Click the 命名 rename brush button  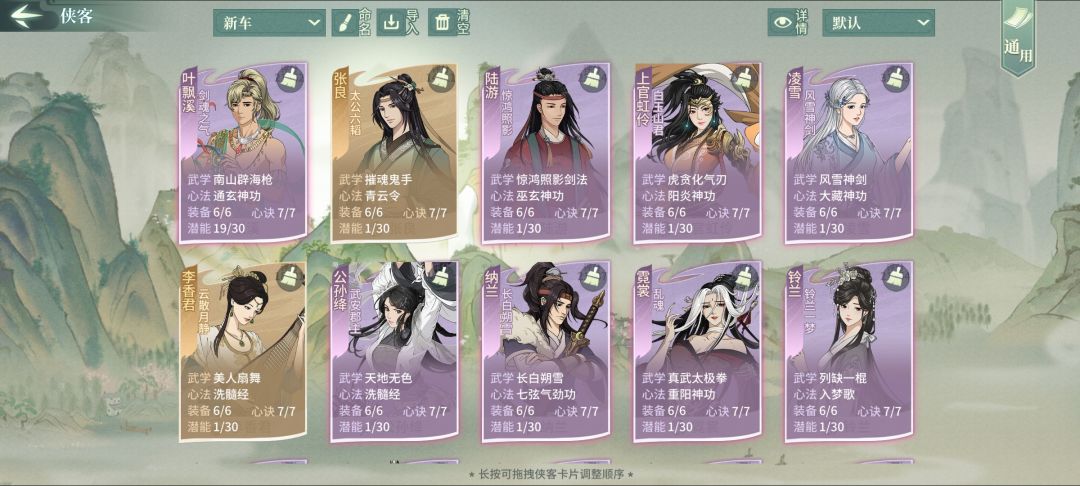pyautogui.click(x=352, y=23)
